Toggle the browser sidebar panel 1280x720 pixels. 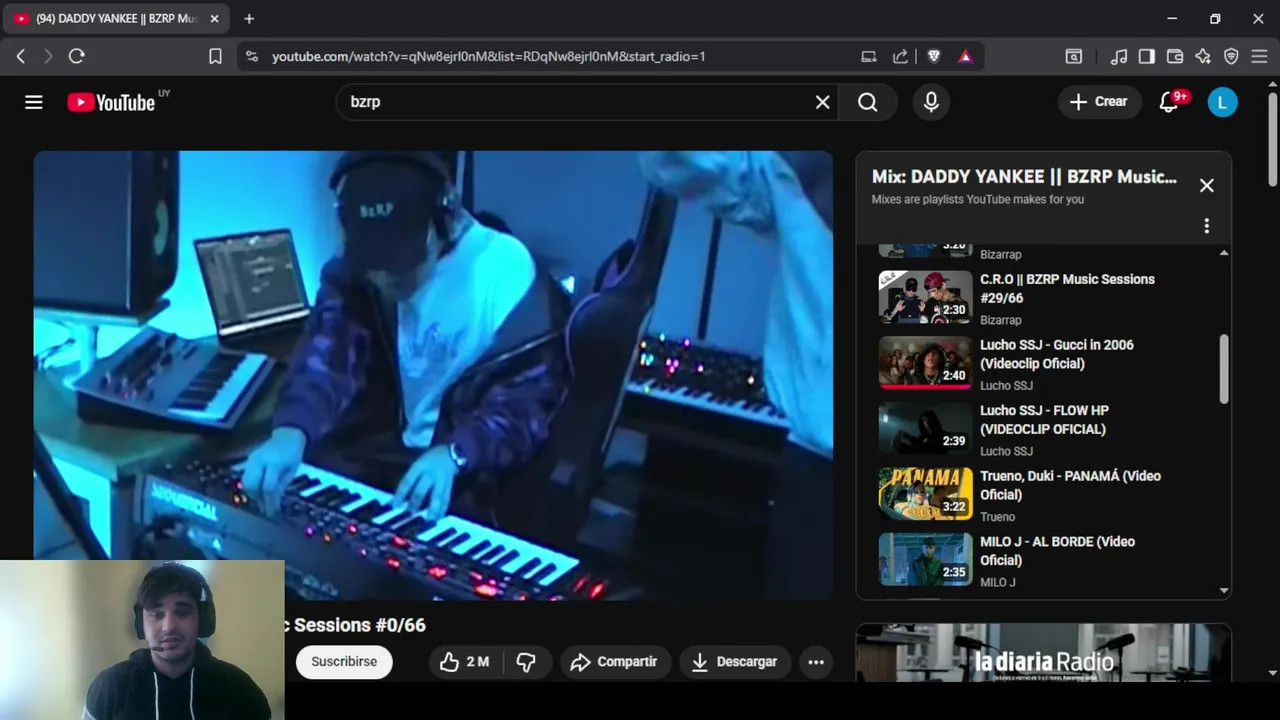(1147, 57)
